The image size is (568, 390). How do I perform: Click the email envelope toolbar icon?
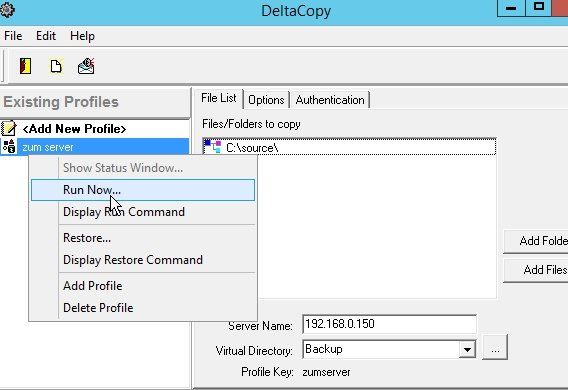tap(86, 66)
